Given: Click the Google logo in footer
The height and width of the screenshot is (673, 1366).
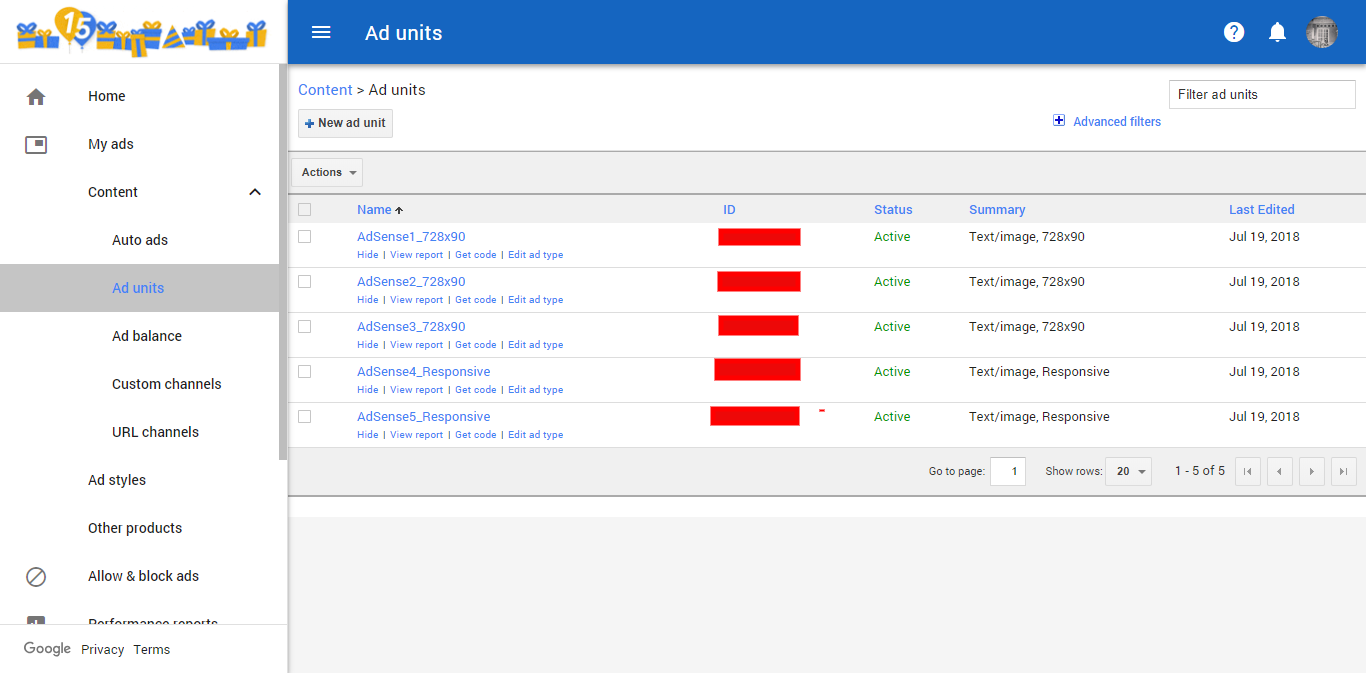Looking at the screenshot, I should [47, 649].
